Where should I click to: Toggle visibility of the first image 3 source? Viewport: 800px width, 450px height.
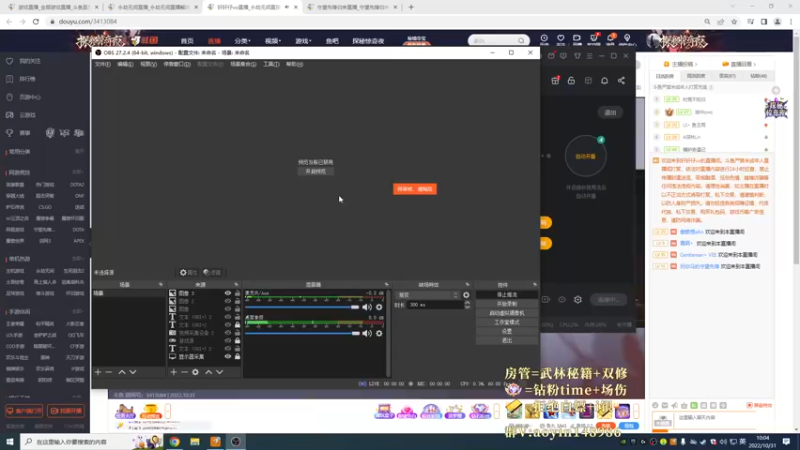point(228,293)
